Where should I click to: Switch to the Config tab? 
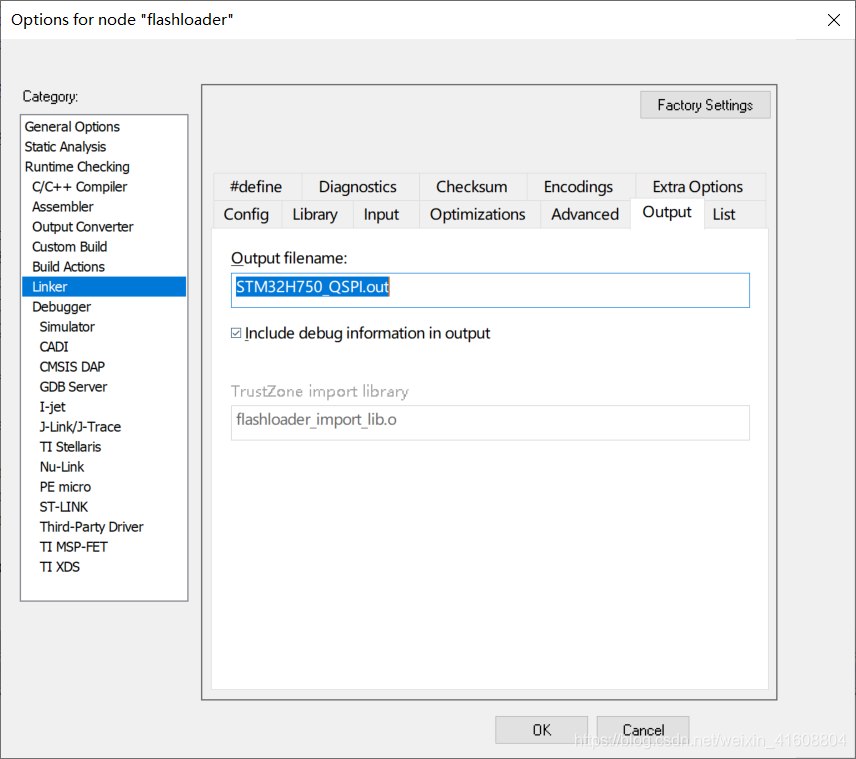[246, 214]
